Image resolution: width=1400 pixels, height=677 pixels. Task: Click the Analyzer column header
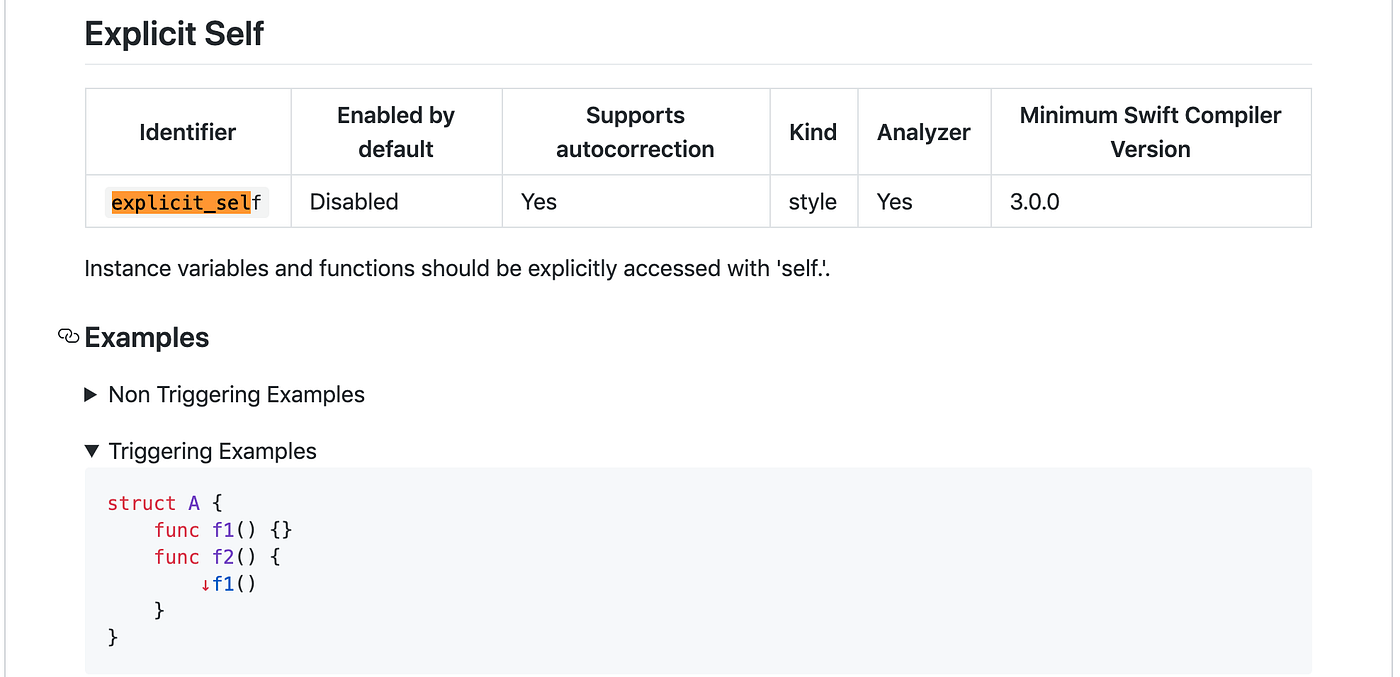[924, 132]
